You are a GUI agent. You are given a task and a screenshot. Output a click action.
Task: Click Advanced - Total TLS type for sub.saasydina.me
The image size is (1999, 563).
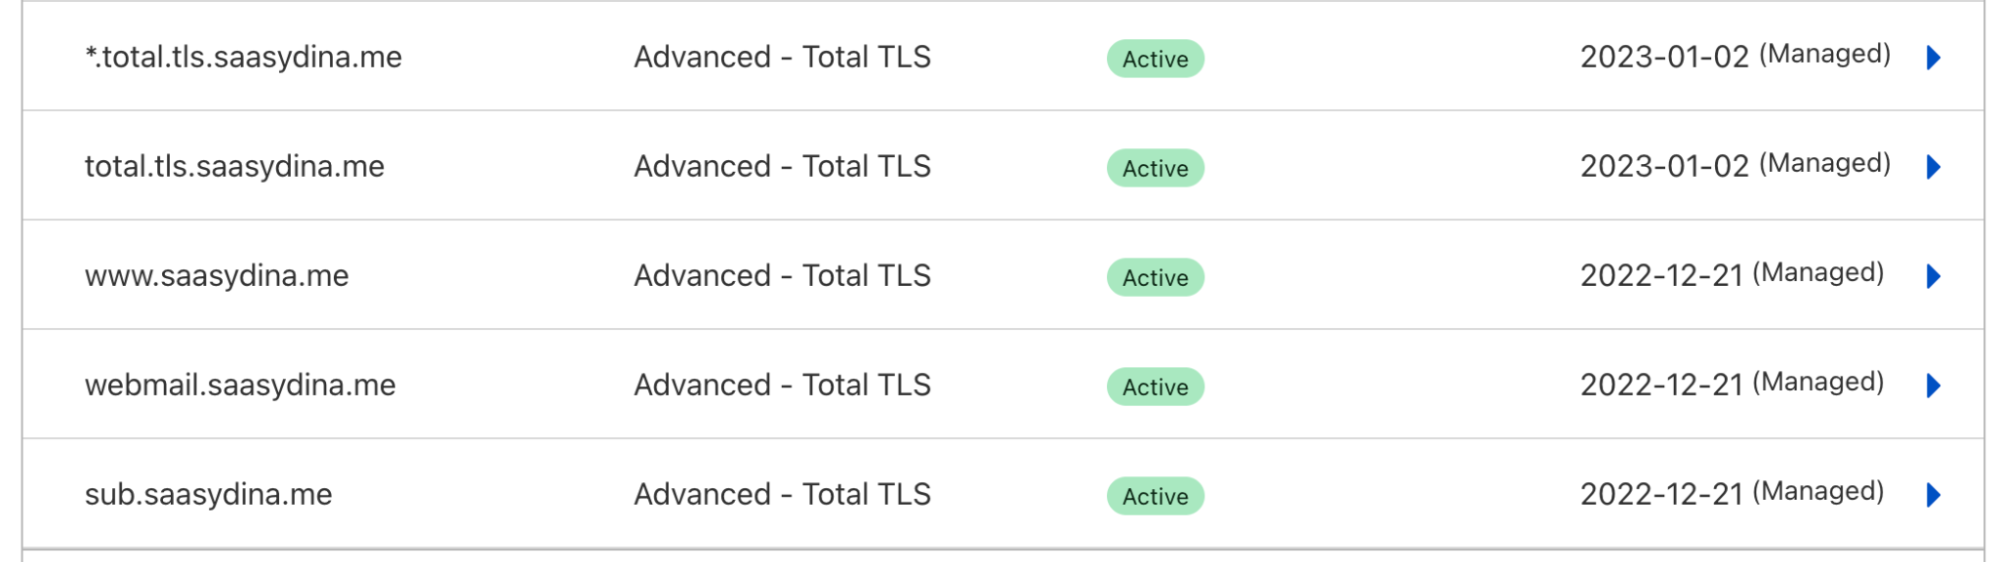pyautogui.click(x=782, y=494)
